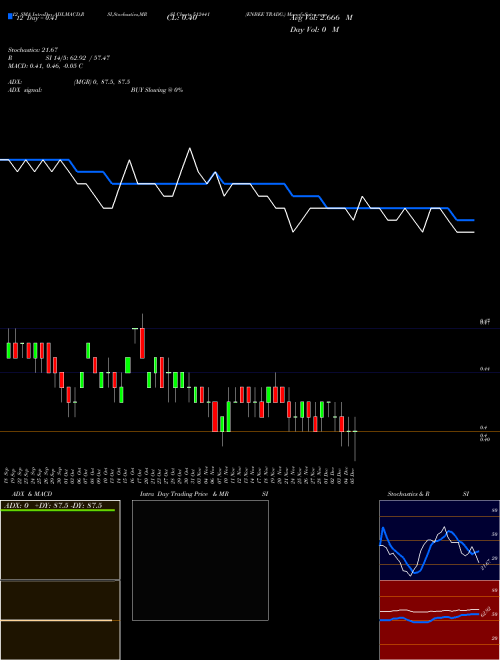Click the 'Day Vol: 0 M' text
The height and width of the screenshot is (660, 500).
[314, 29]
